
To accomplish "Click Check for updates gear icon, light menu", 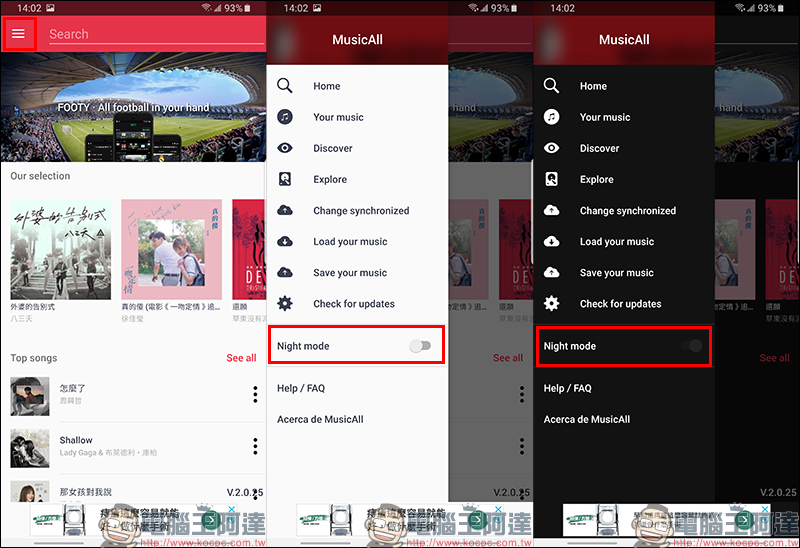I will click(285, 304).
